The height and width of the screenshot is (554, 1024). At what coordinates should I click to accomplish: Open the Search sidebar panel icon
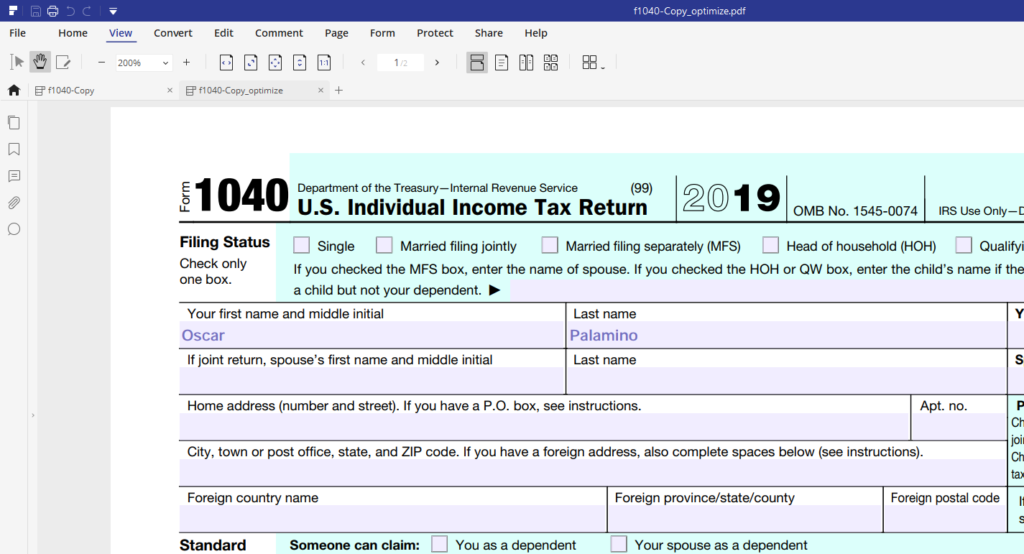tap(14, 229)
